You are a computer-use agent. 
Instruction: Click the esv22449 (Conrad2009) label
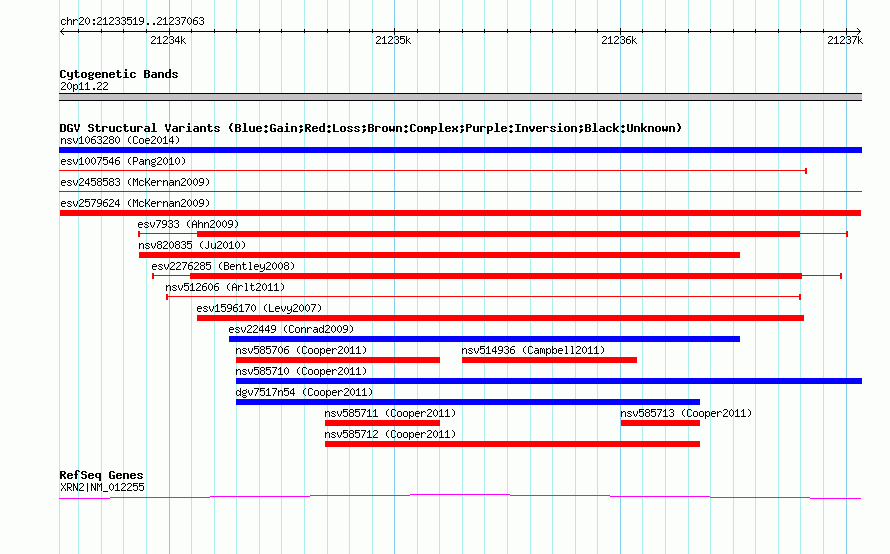click(x=291, y=329)
